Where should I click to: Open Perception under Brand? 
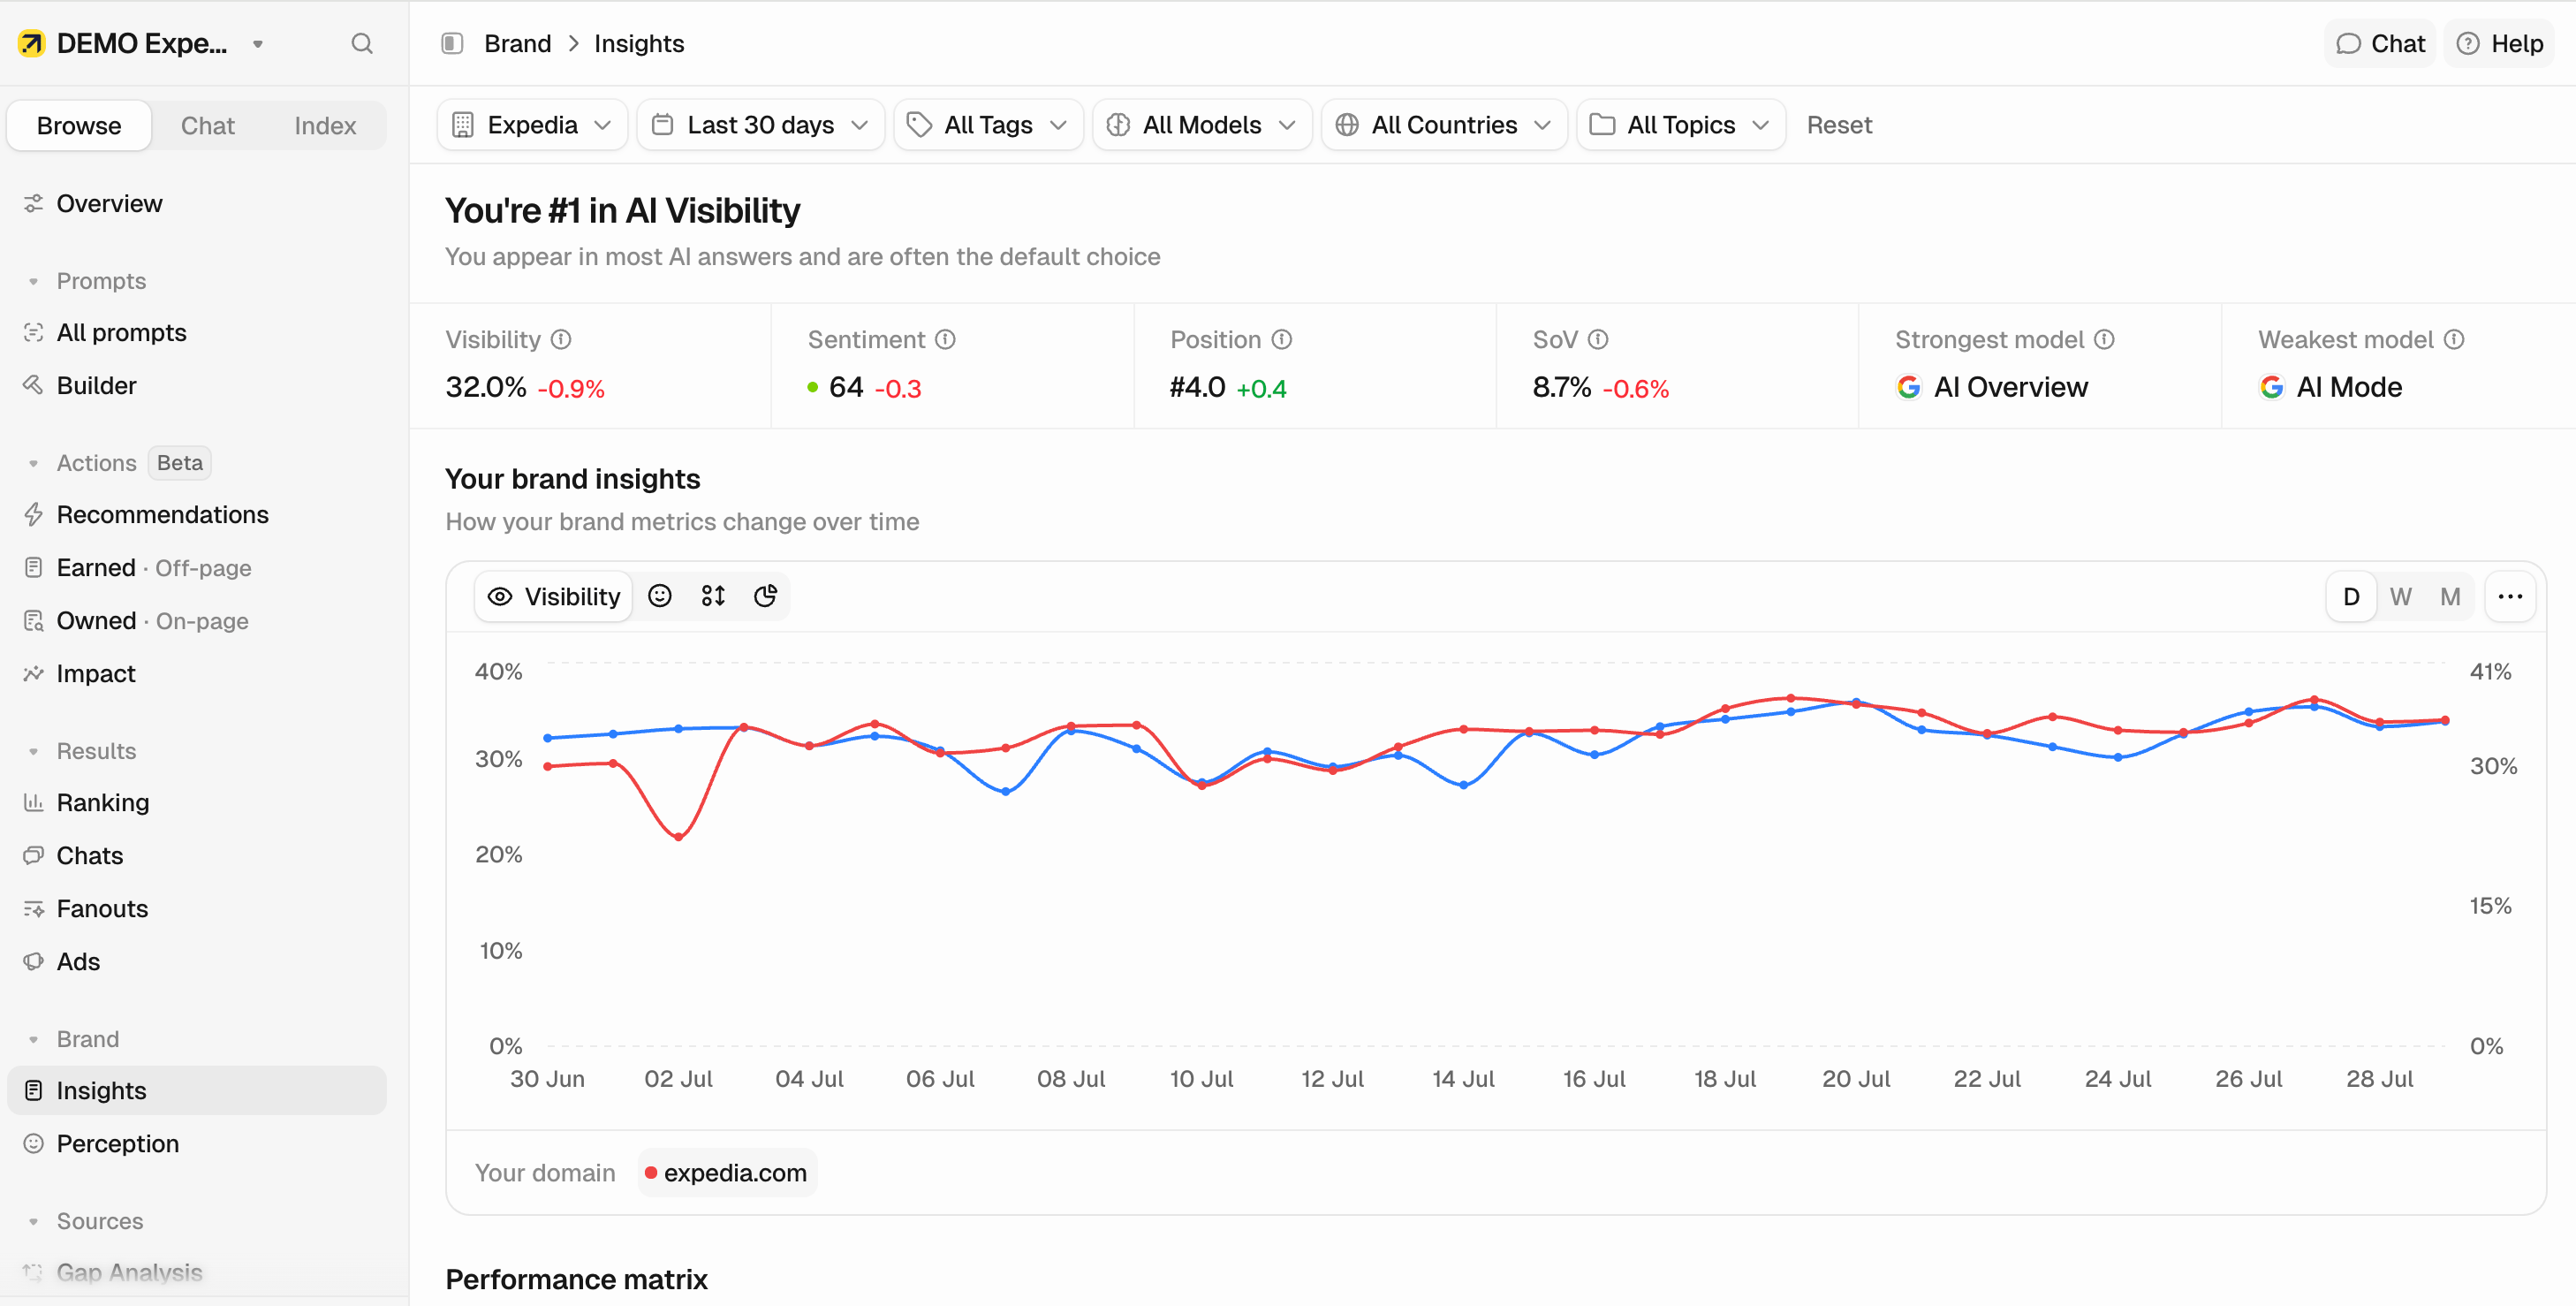coord(197,1143)
